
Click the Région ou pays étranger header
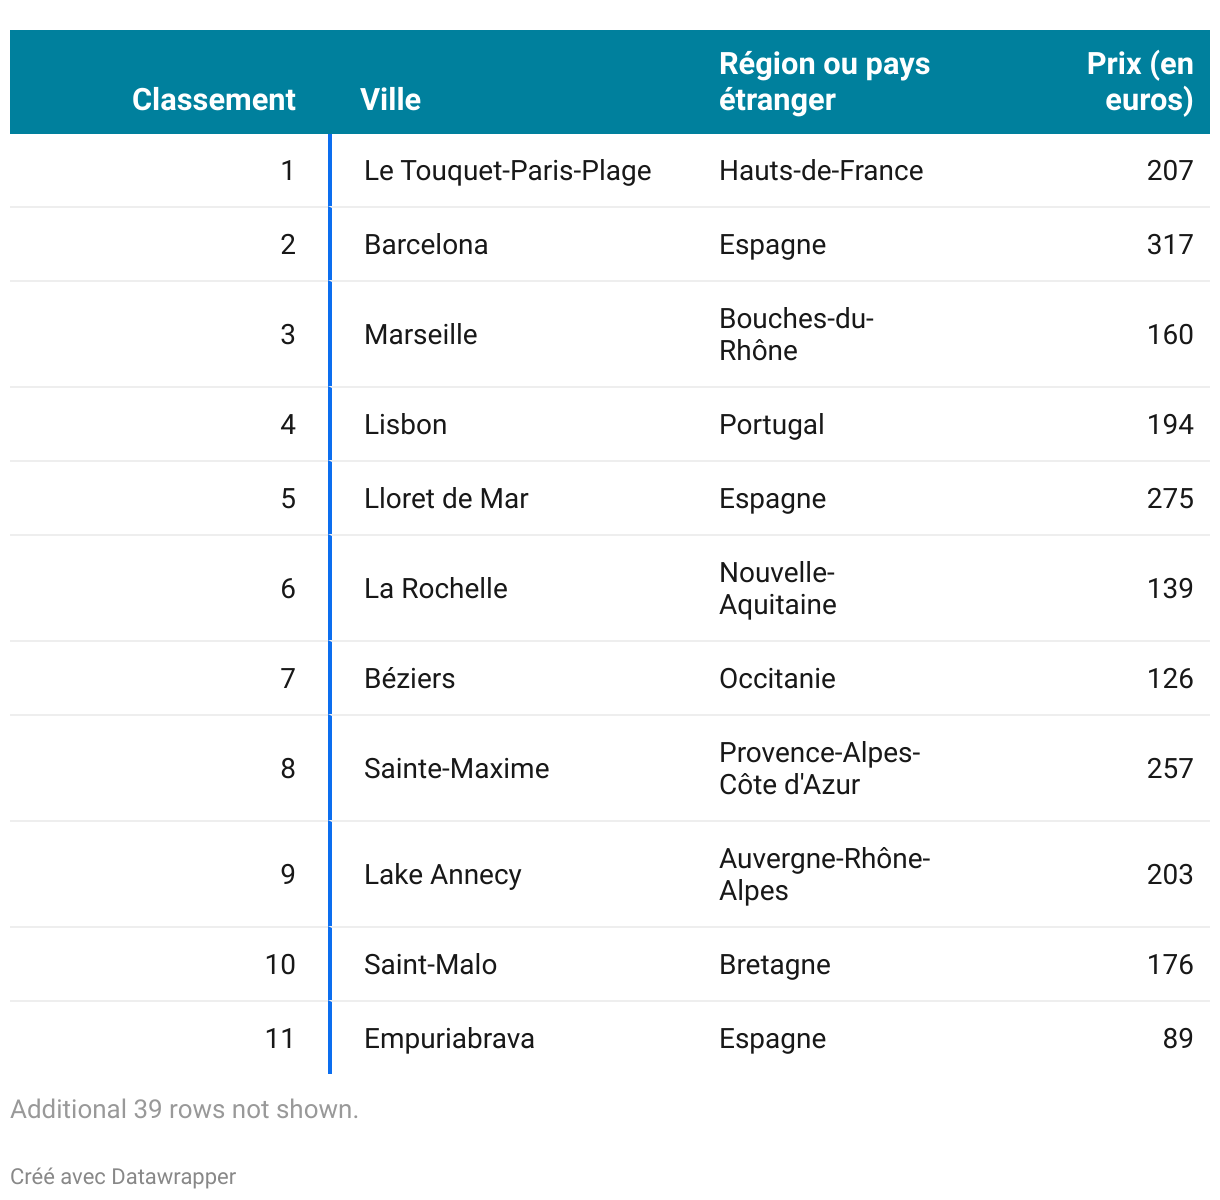[824, 82]
